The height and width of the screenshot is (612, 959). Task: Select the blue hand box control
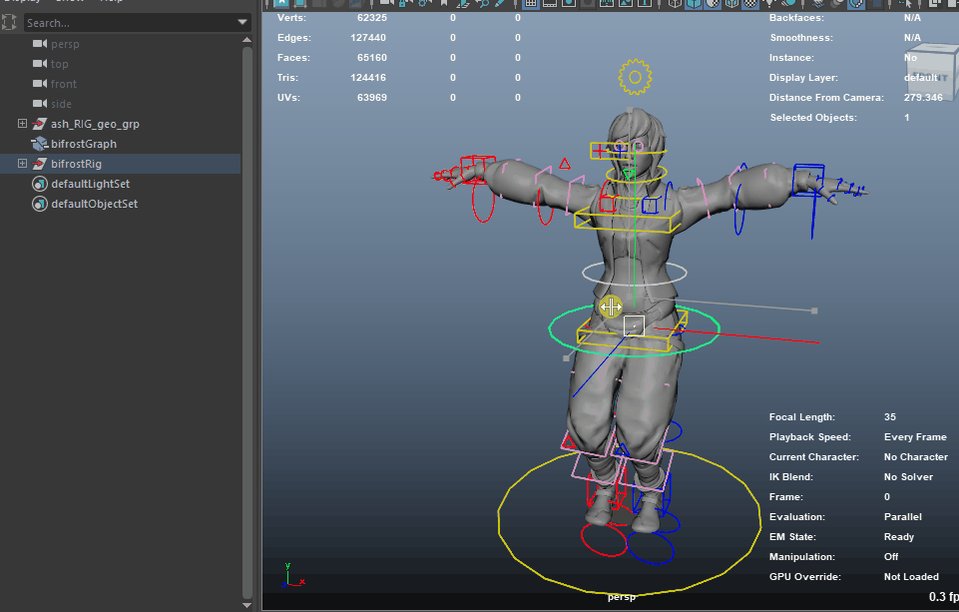click(x=808, y=179)
